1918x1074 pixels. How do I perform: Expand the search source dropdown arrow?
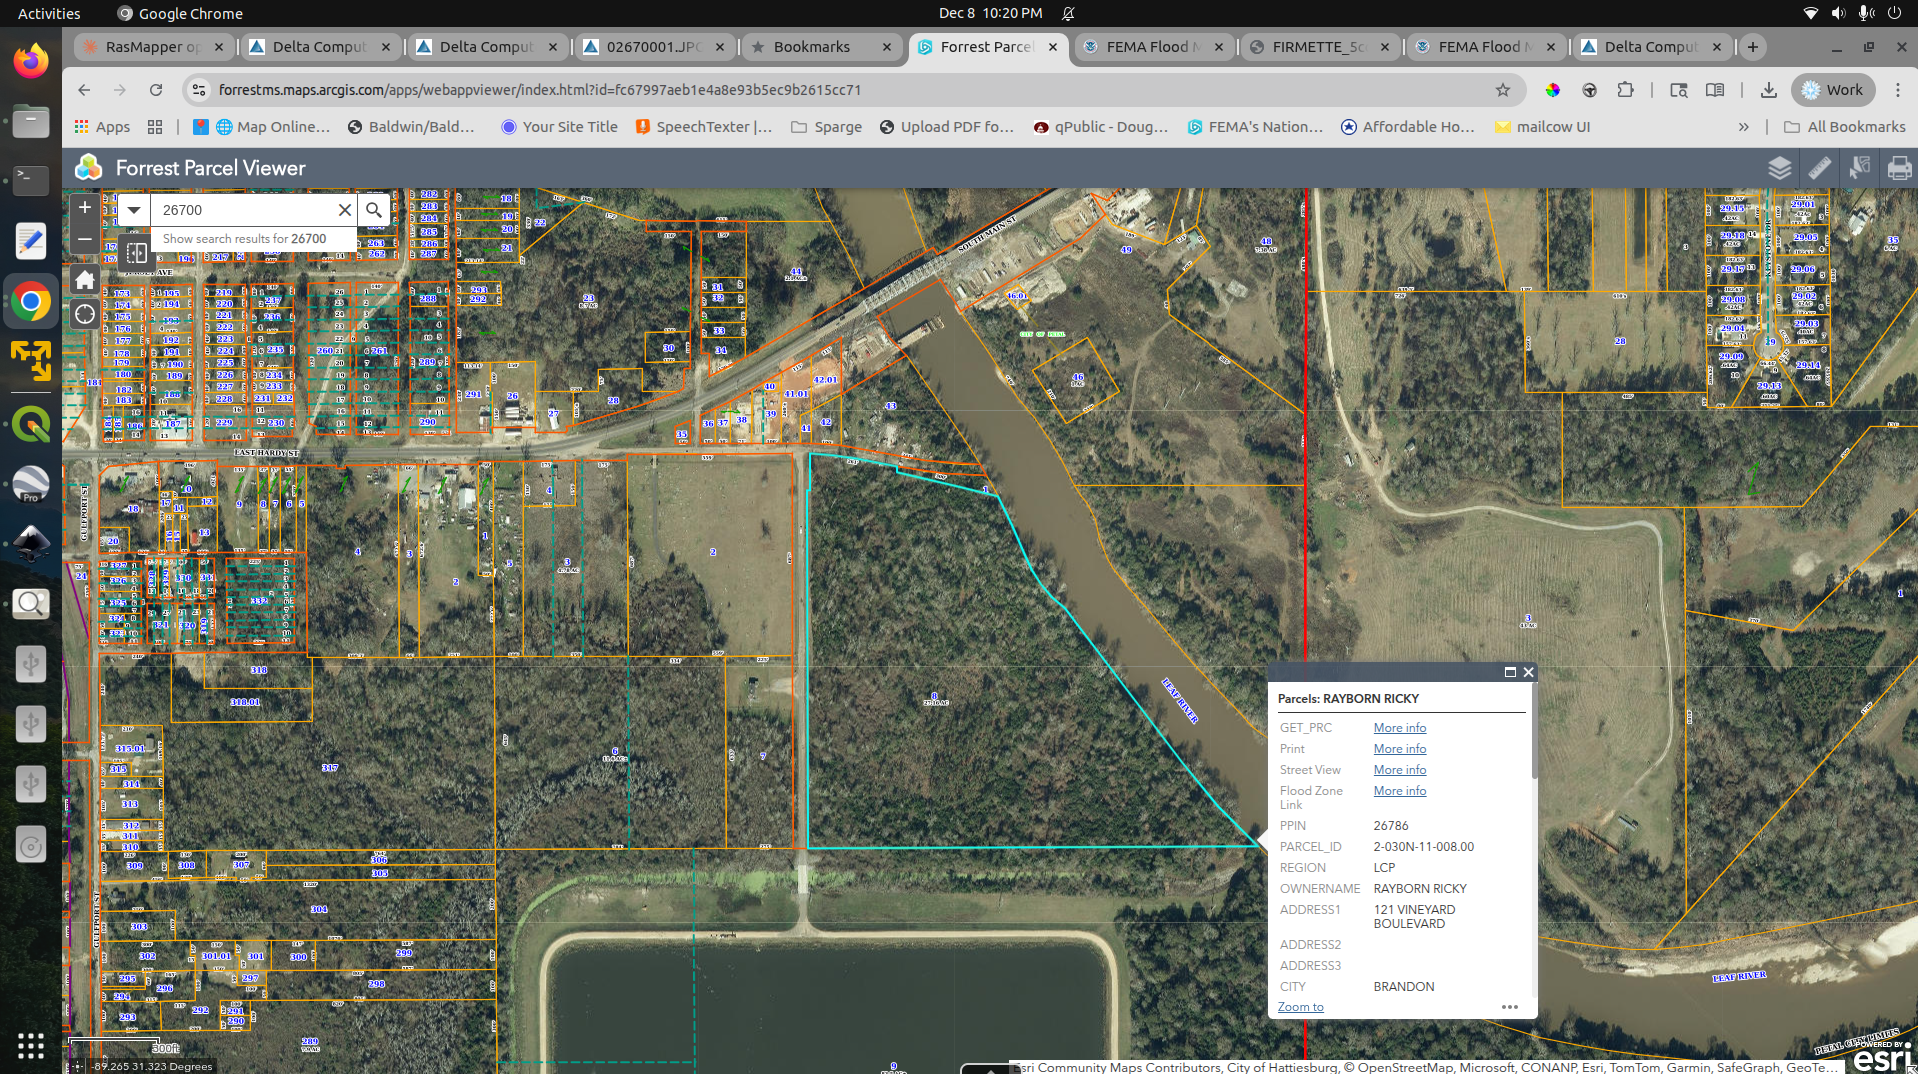[x=133, y=210]
